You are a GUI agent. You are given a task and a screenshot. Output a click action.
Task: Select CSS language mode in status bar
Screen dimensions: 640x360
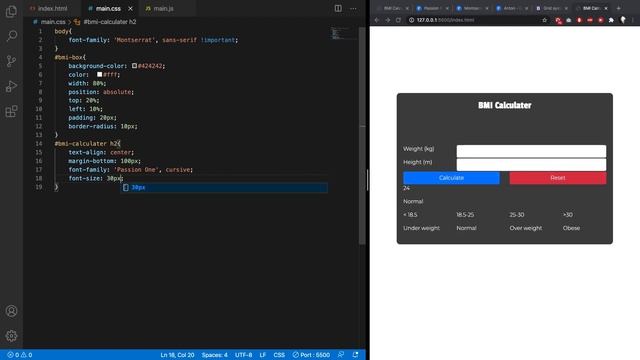click(x=279, y=355)
